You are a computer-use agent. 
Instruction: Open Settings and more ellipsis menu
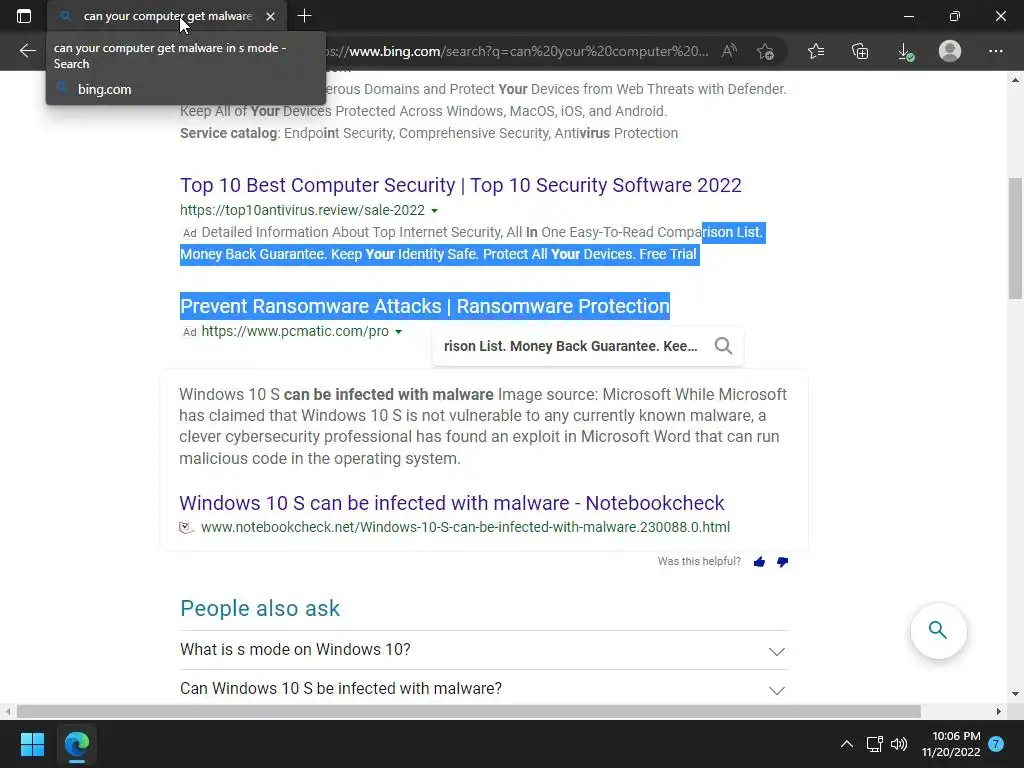[995, 51]
